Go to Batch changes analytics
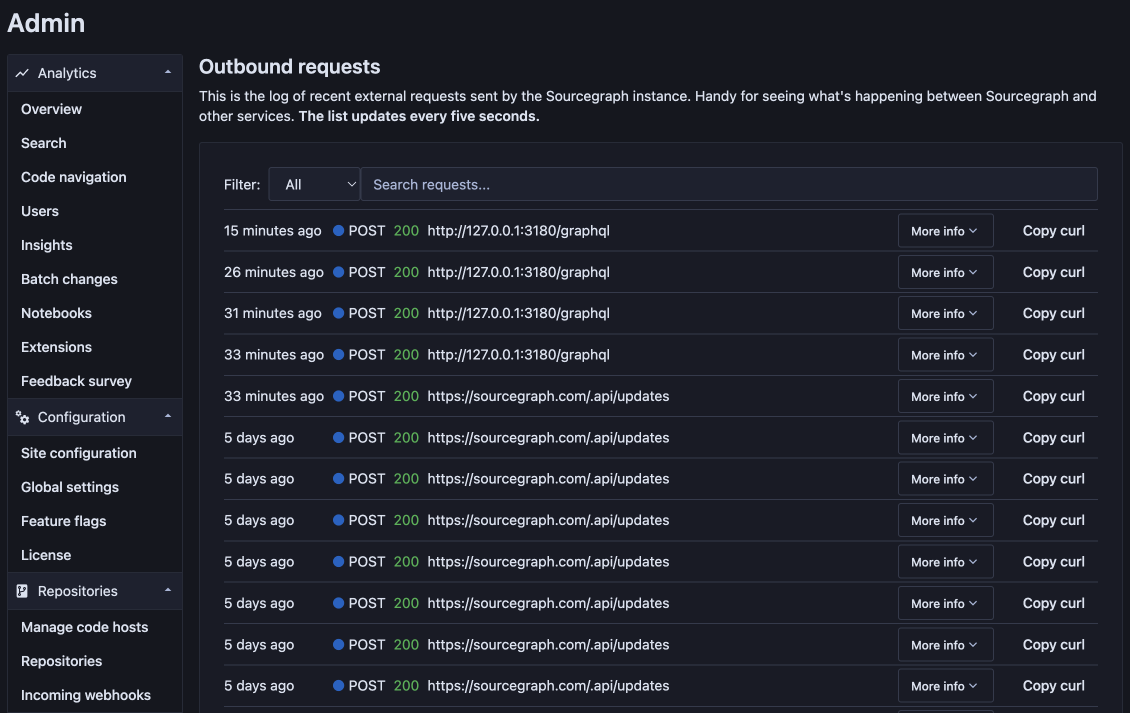Image resolution: width=1130 pixels, height=713 pixels. pyautogui.click(x=69, y=279)
